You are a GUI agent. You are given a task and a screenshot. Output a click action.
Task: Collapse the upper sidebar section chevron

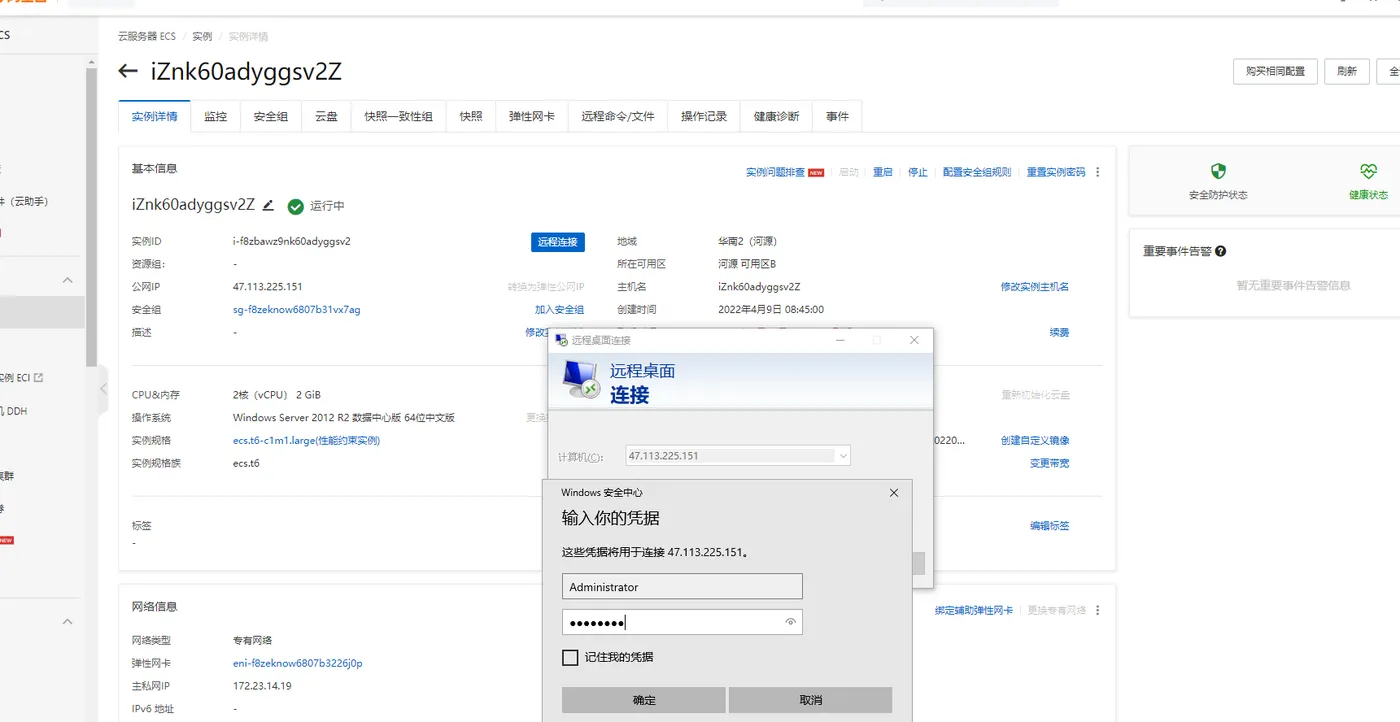coord(68,281)
